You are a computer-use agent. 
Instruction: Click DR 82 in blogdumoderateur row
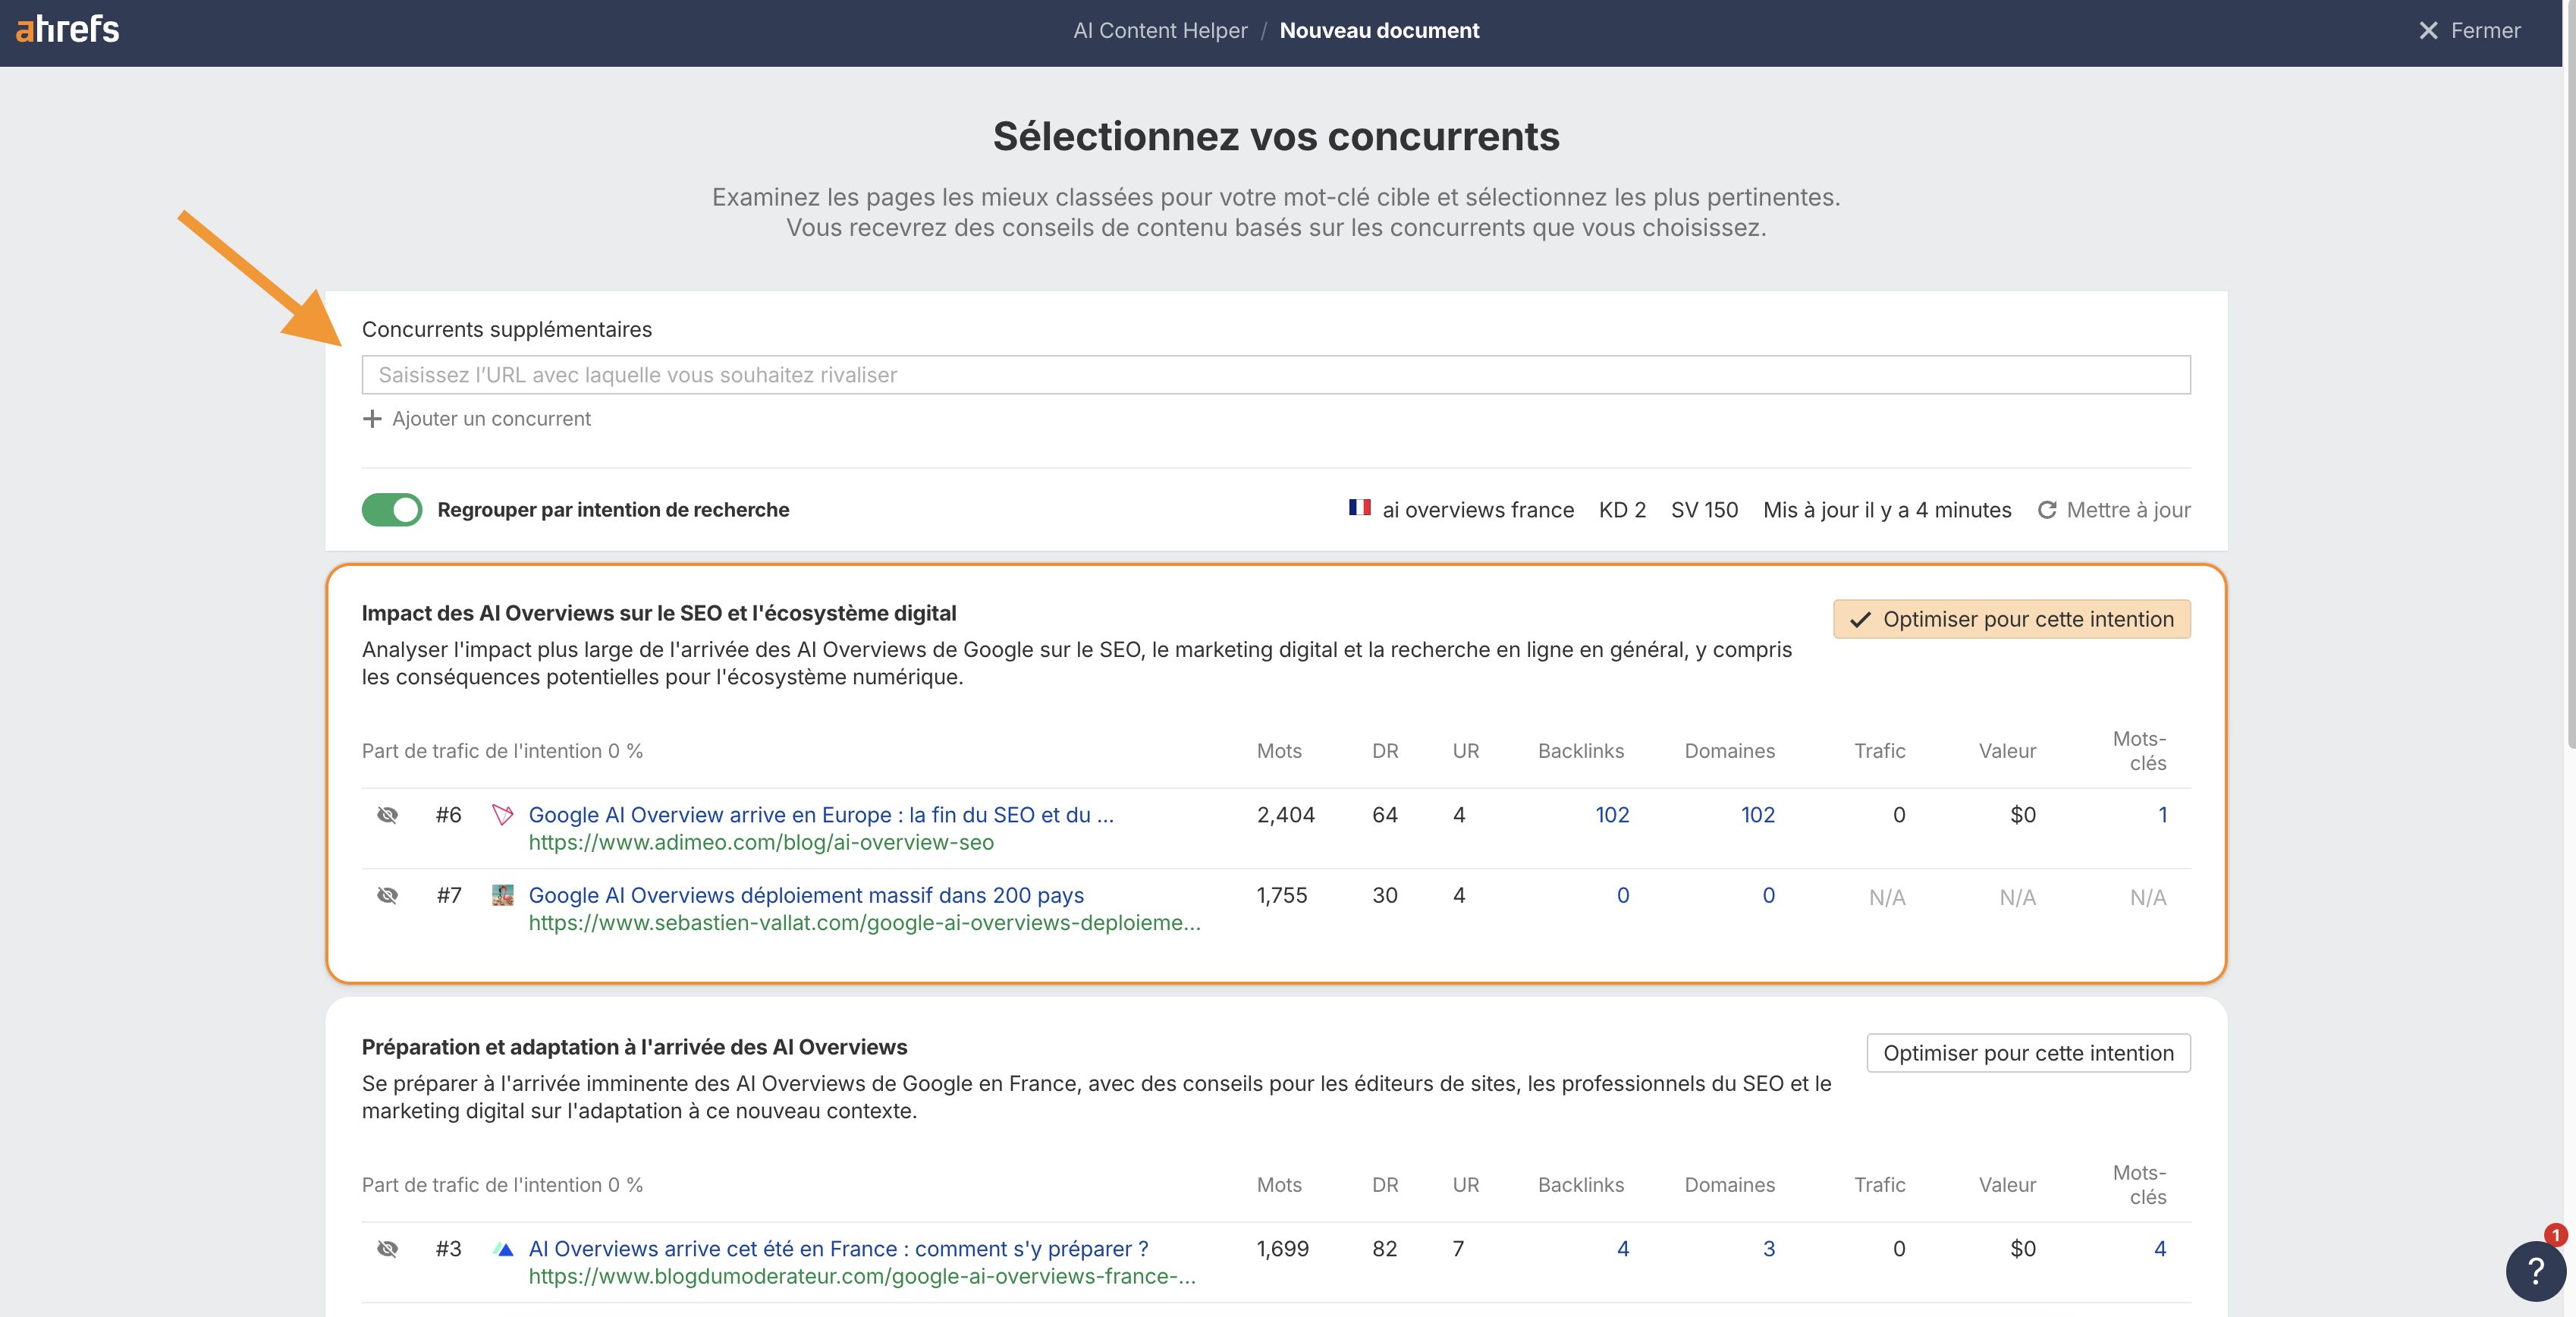coord(1384,1249)
